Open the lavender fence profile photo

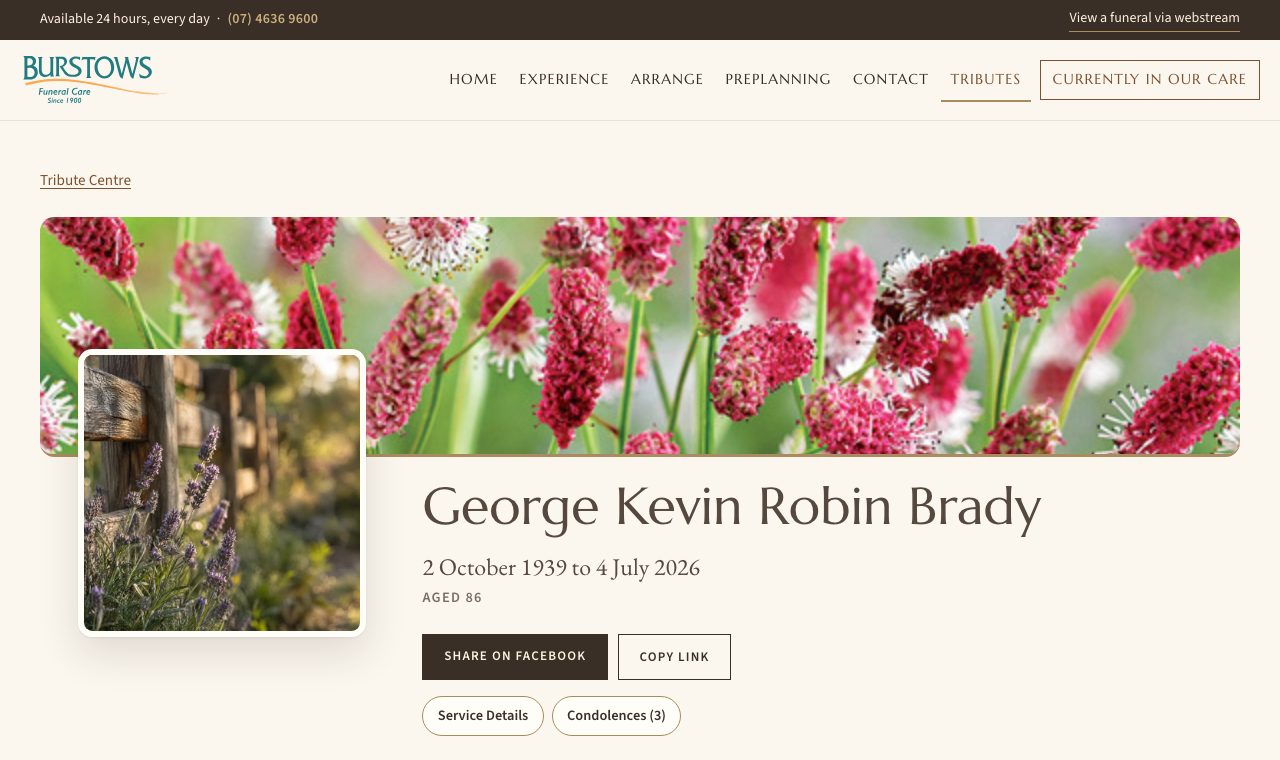coord(222,493)
